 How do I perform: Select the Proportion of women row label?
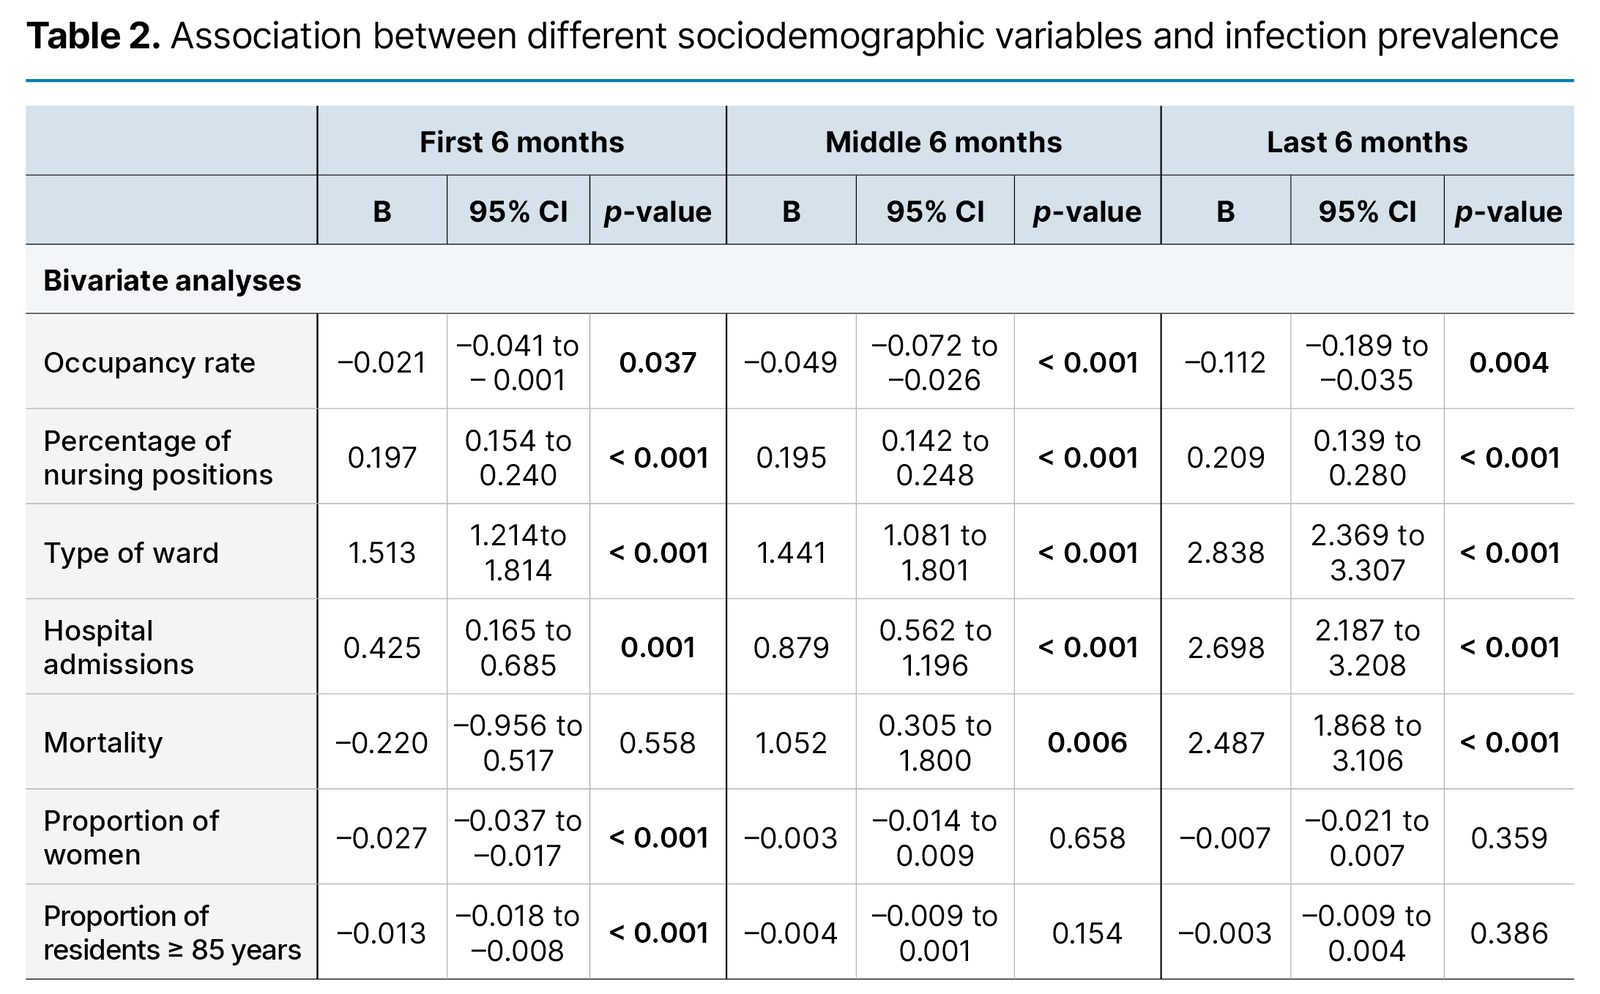[131, 838]
